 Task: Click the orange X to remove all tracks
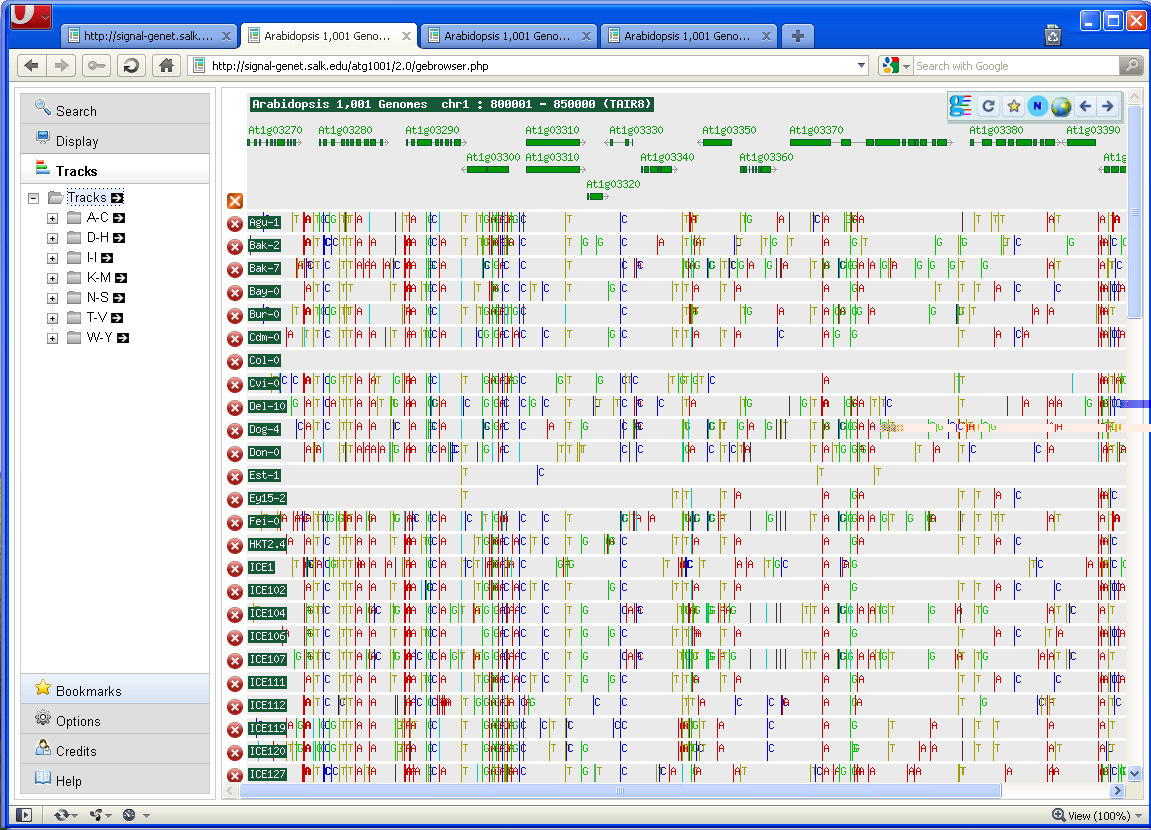(x=235, y=201)
